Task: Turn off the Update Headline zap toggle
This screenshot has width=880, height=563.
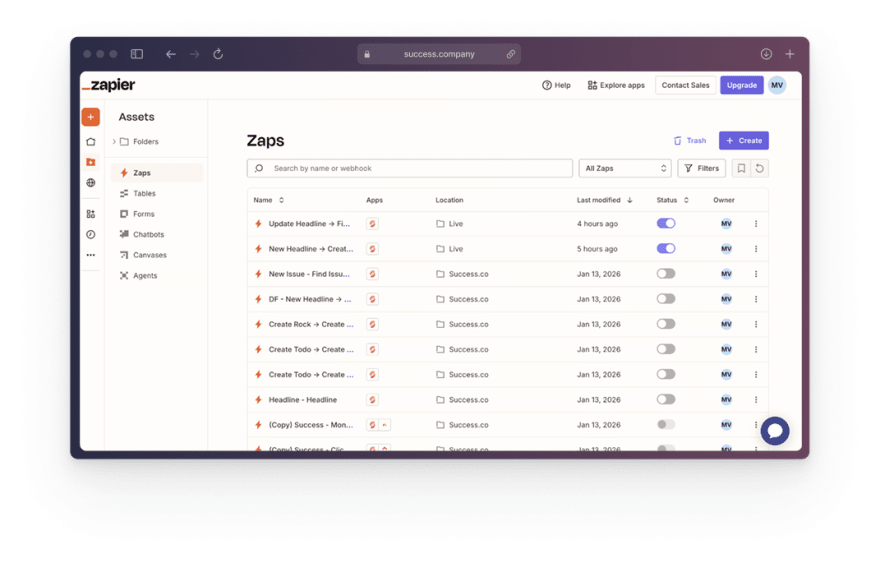Action: point(666,223)
